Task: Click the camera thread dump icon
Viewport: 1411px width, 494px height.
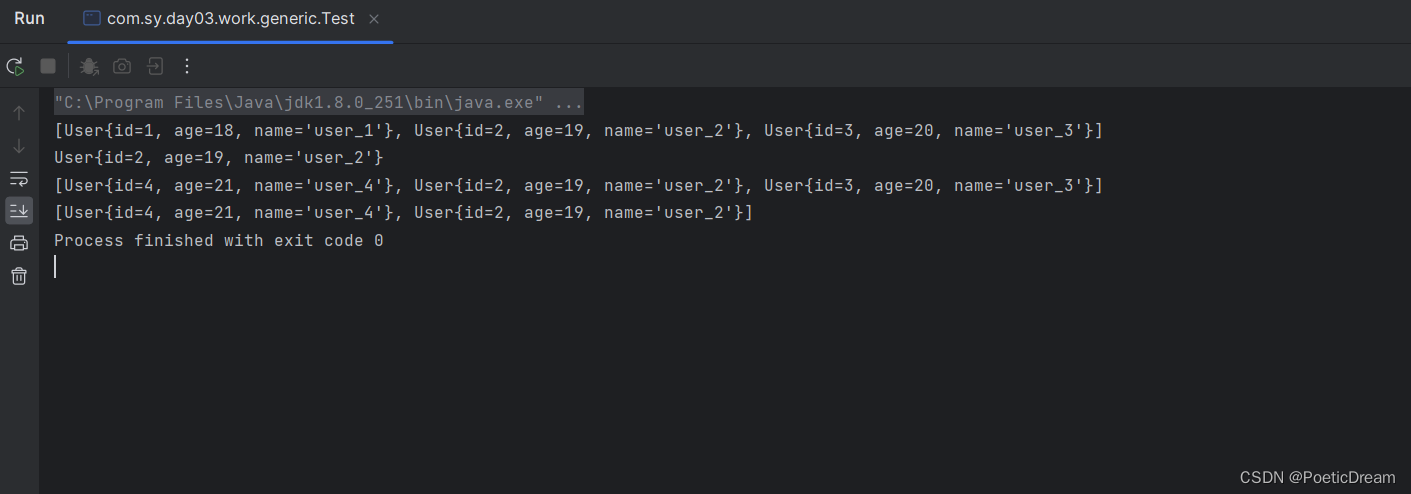Action: [122, 66]
